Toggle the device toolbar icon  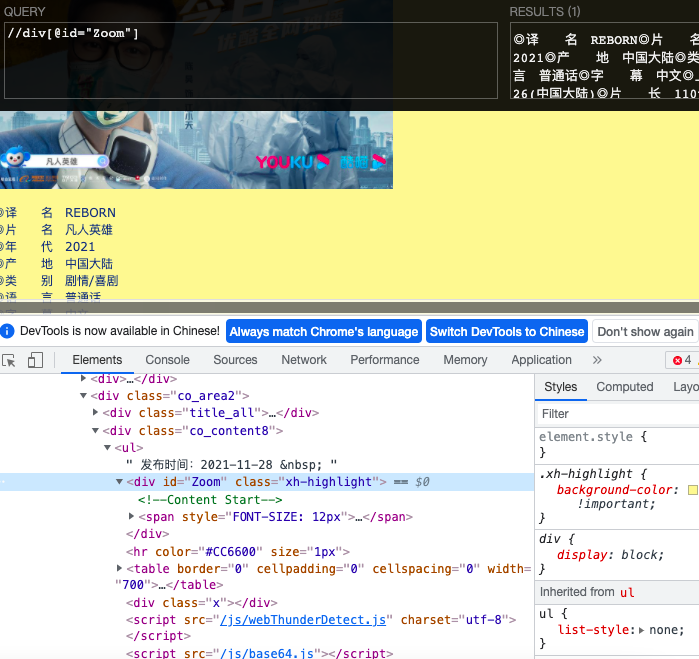click(x=35, y=360)
